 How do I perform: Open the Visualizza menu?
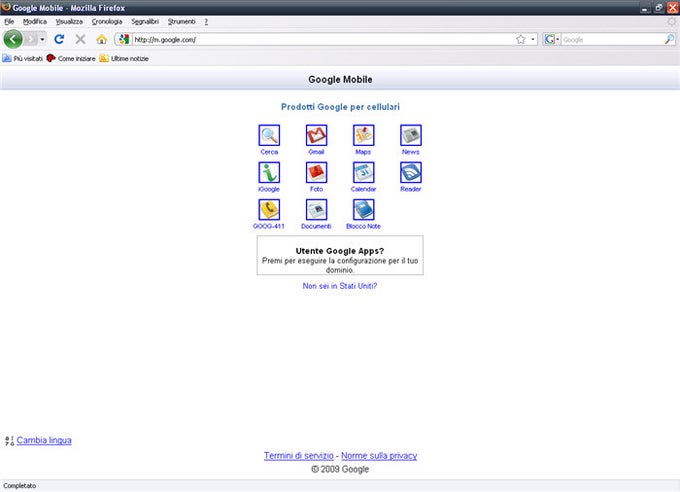coord(69,22)
